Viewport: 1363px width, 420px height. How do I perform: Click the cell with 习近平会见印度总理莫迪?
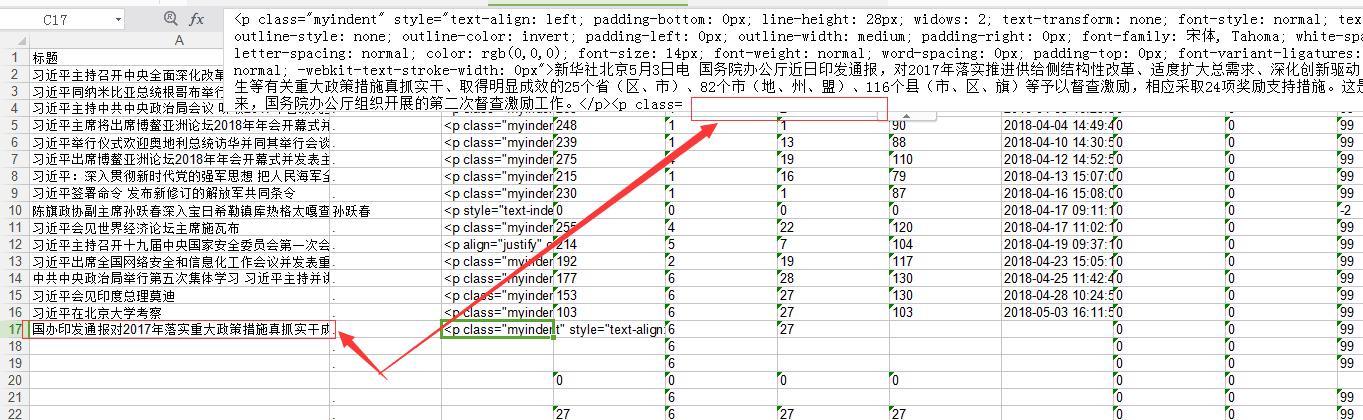coord(180,295)
